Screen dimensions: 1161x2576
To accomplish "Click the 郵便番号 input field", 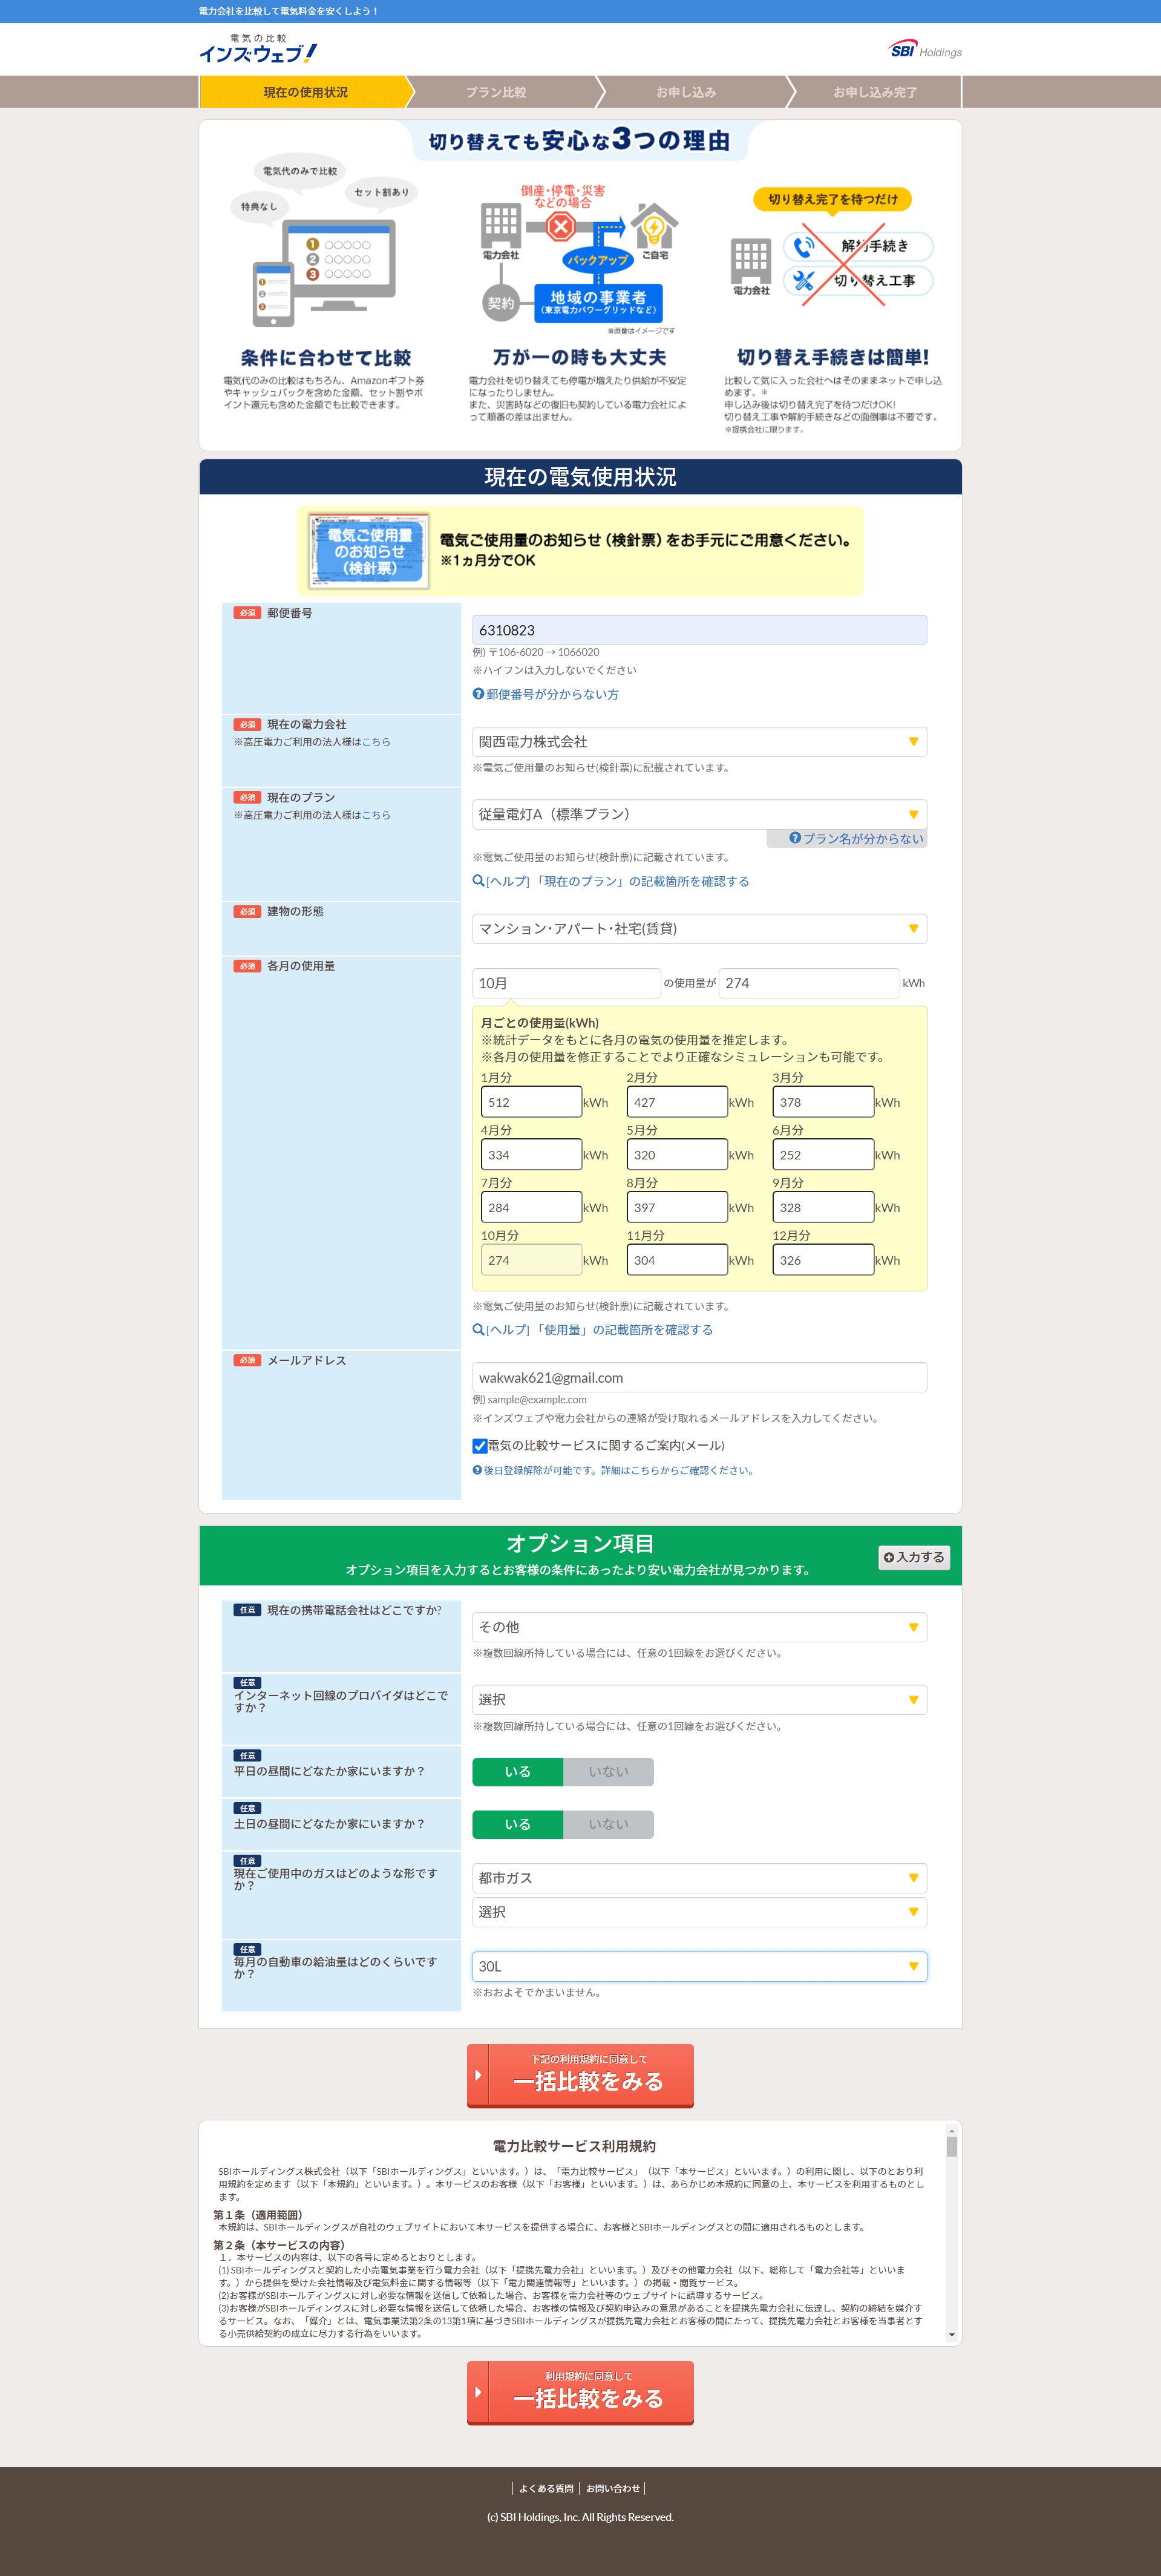I will coord(698,630).
